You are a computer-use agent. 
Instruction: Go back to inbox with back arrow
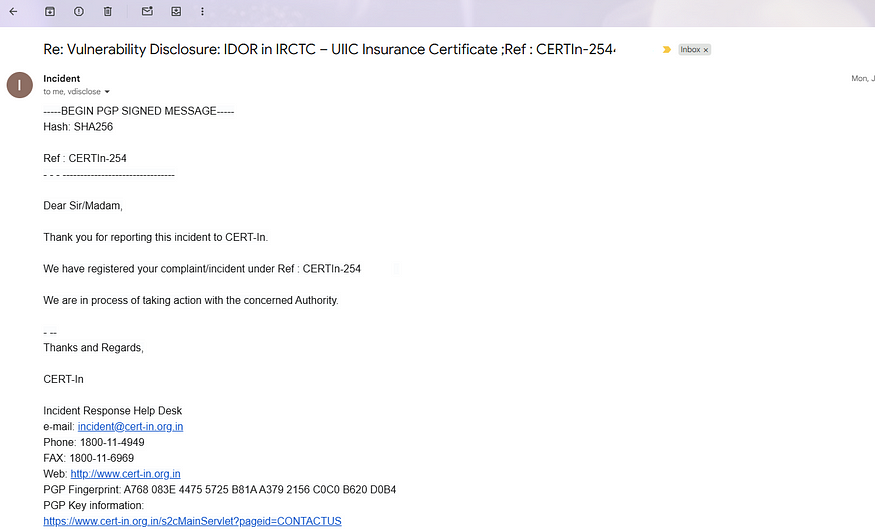pos(13,11)
